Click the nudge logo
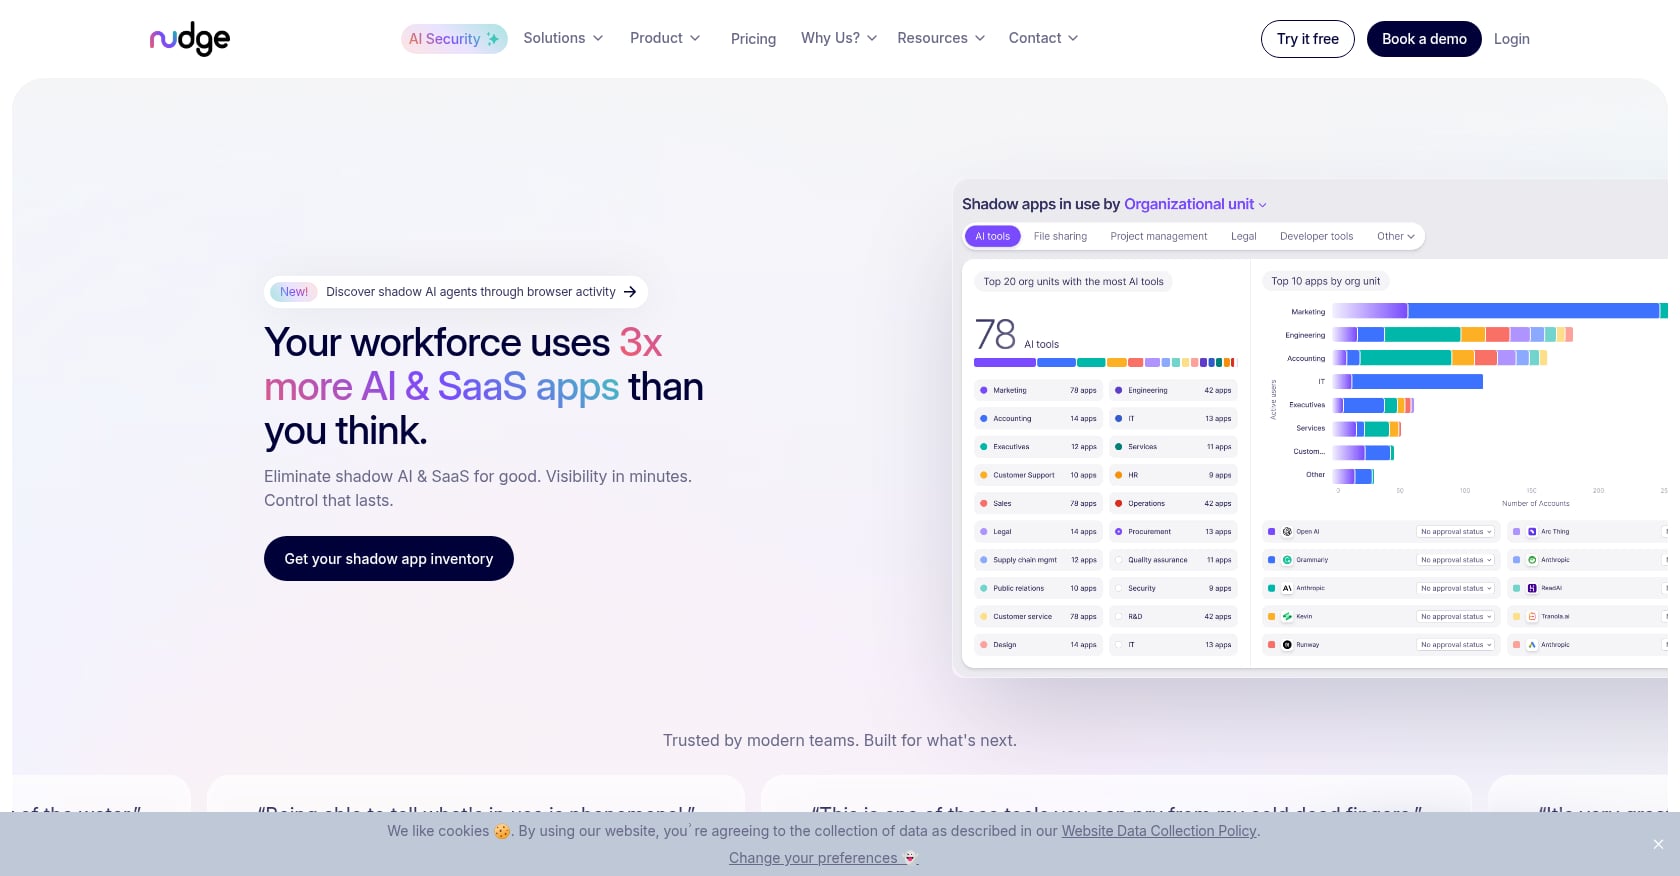This screenshot has width=1680, height=876. 190,39
